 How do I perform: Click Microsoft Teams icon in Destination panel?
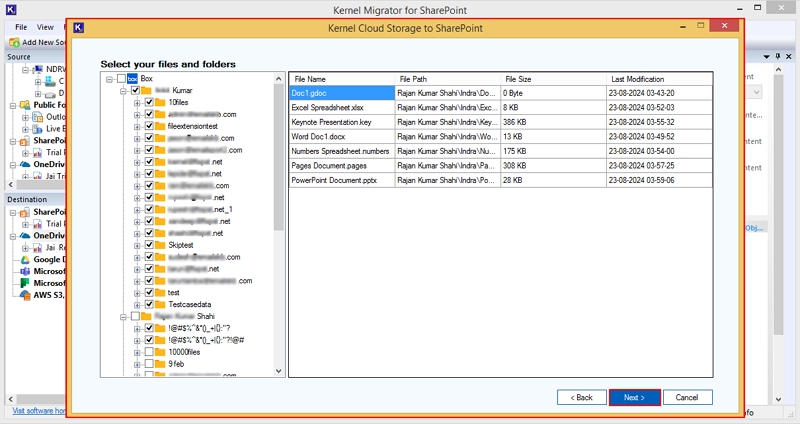coord(25,271)
